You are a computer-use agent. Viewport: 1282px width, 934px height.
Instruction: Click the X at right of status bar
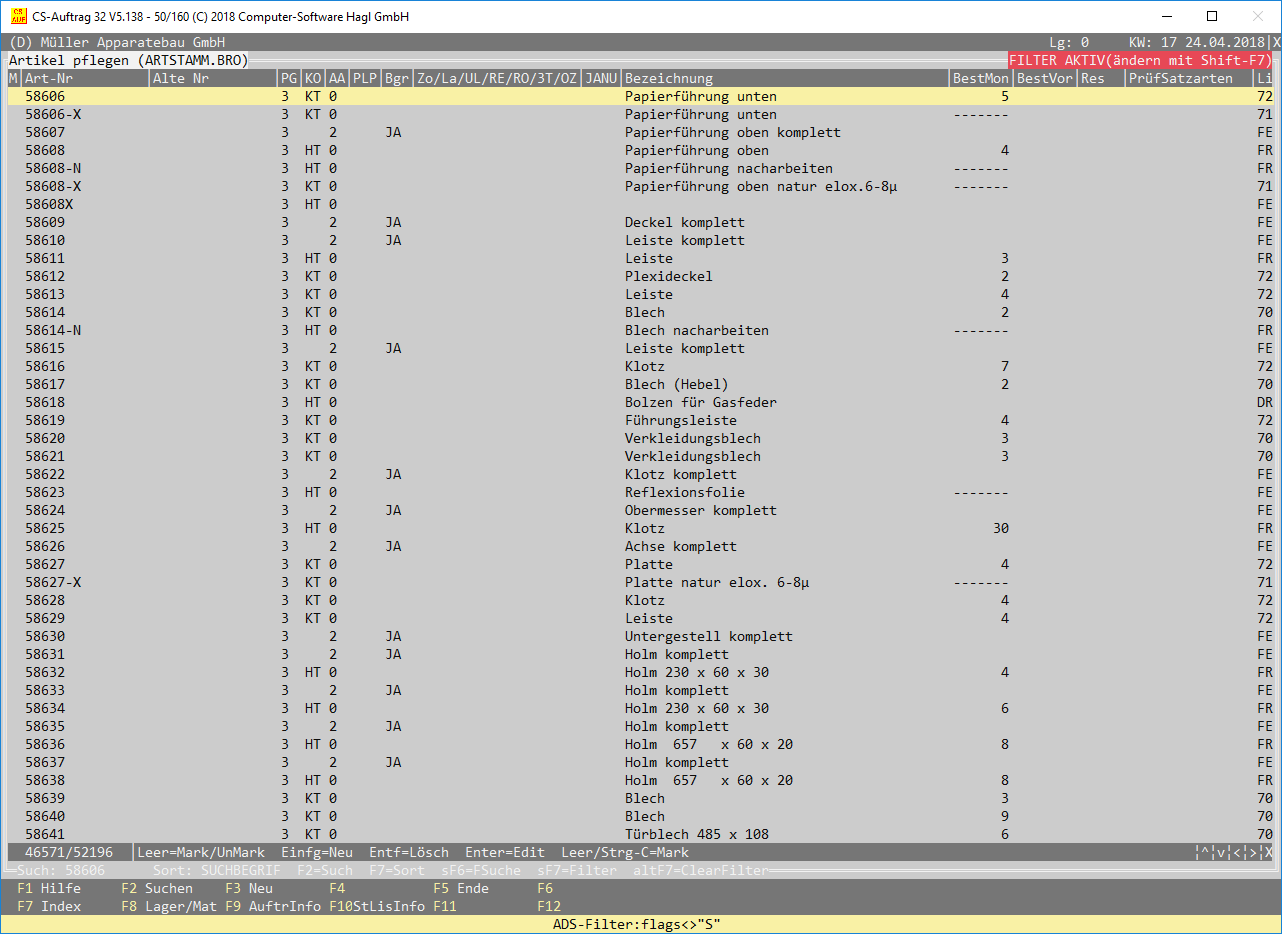(x=1269, y=853)
